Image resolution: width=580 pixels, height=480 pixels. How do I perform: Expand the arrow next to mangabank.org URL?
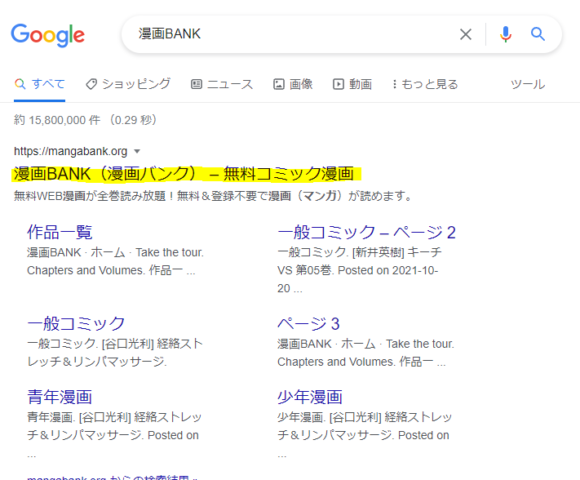137,151
